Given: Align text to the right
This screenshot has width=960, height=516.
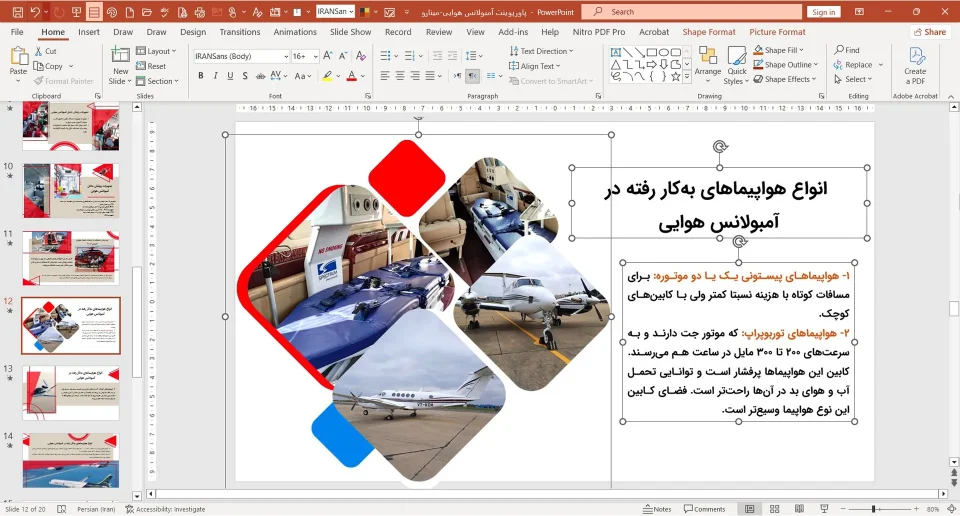Looking at the screenshot, I should click(x=415, y=76).
